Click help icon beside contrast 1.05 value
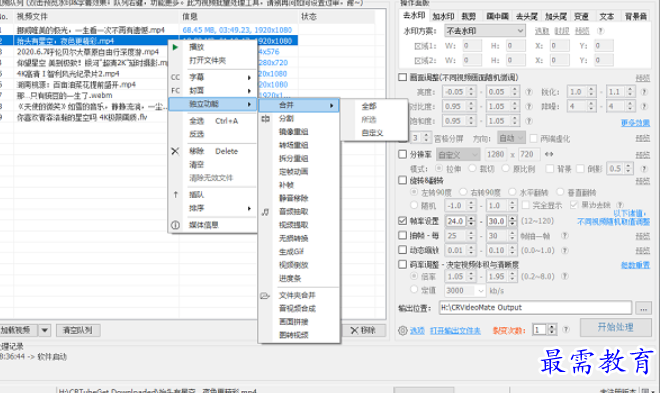Viewport: 662px width, 393px height. coord(528,106)
